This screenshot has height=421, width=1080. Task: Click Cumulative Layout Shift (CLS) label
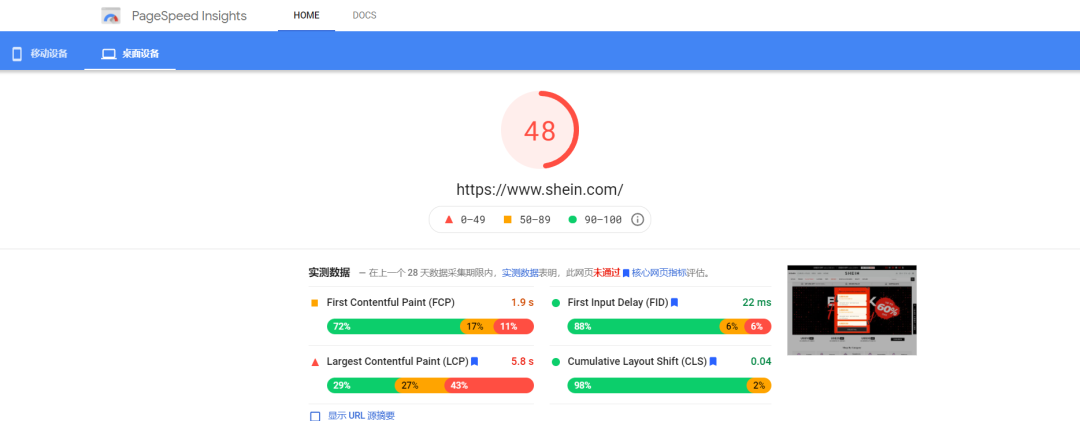(637, 361)
